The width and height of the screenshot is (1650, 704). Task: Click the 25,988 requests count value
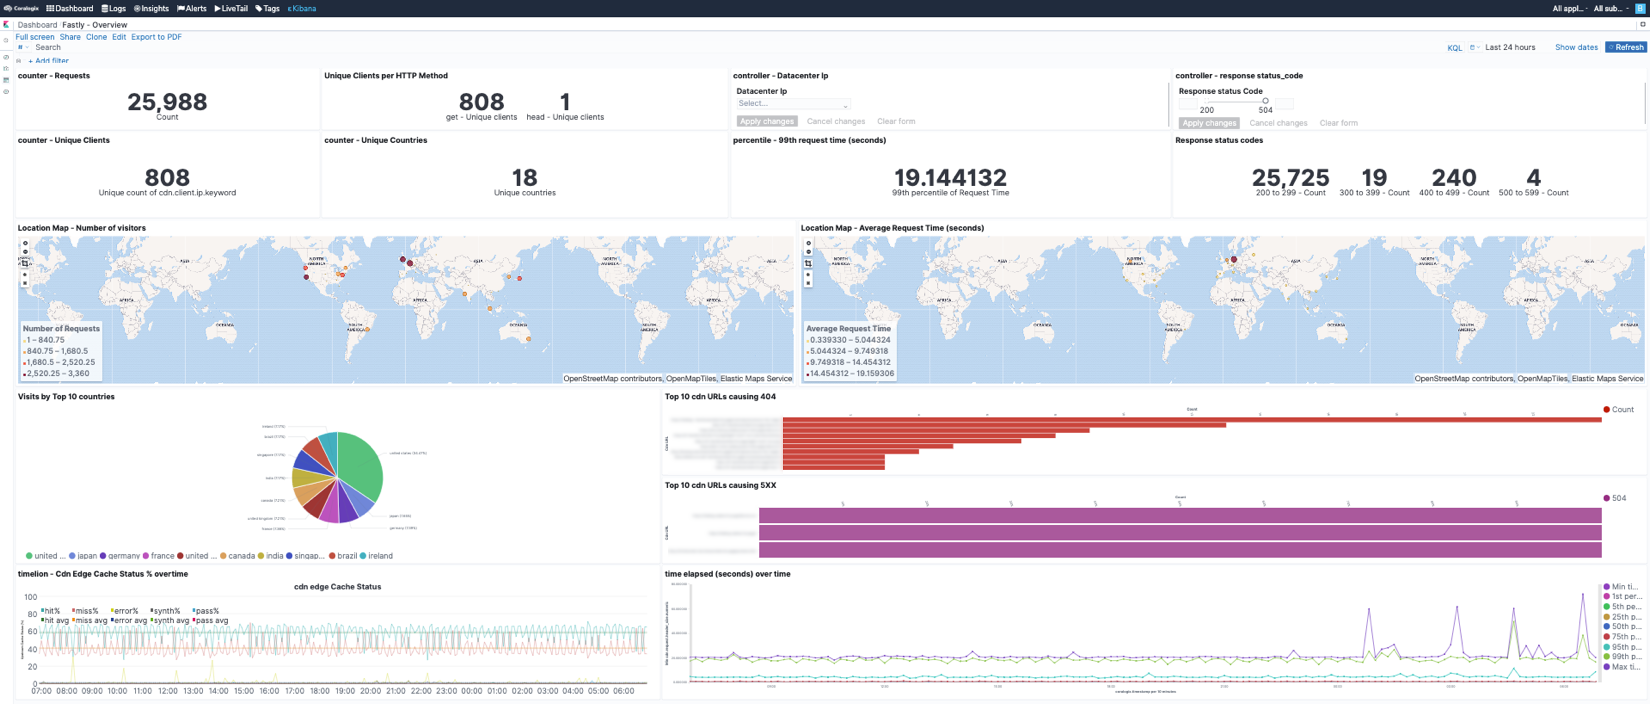tap(167, 101)
